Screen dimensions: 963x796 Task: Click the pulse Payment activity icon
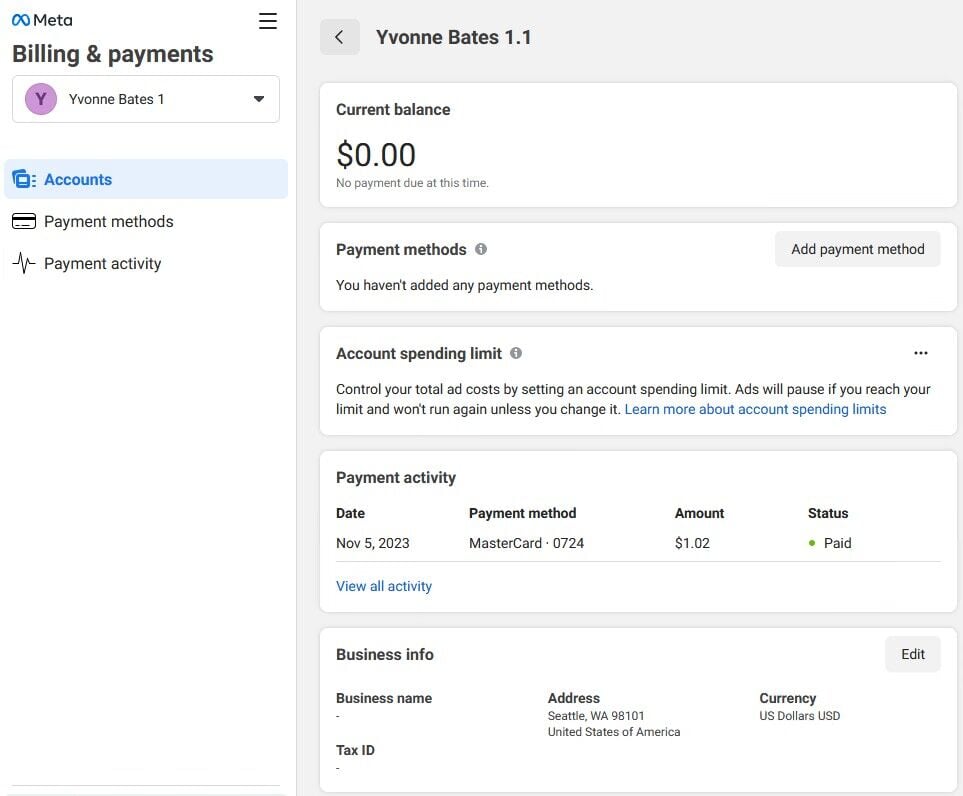point(24,263)
